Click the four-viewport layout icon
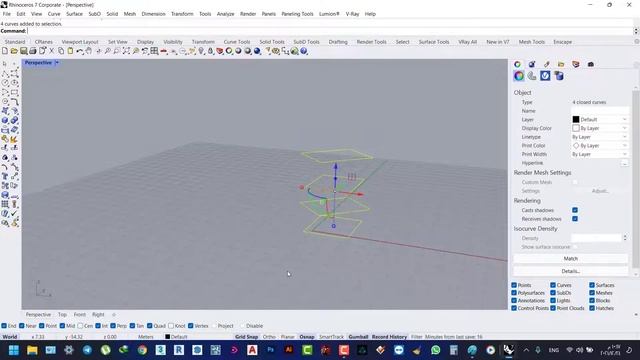 [154, 51]
